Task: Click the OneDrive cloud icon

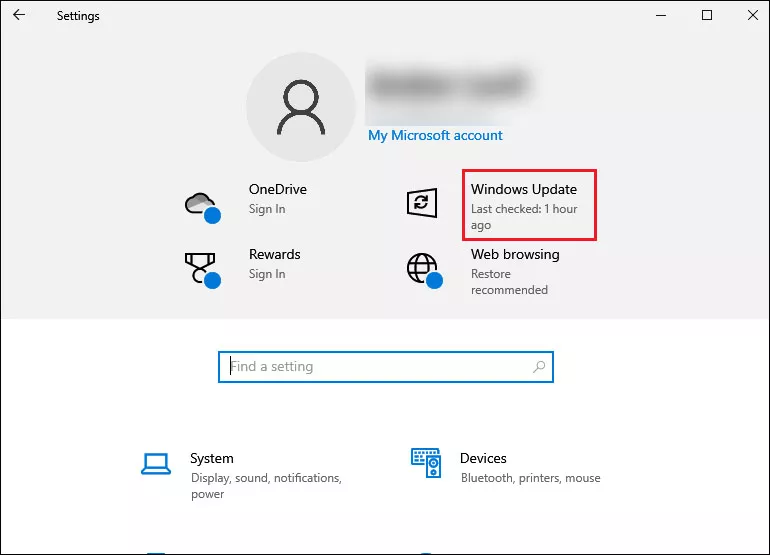Action: (x=202, y=207)
